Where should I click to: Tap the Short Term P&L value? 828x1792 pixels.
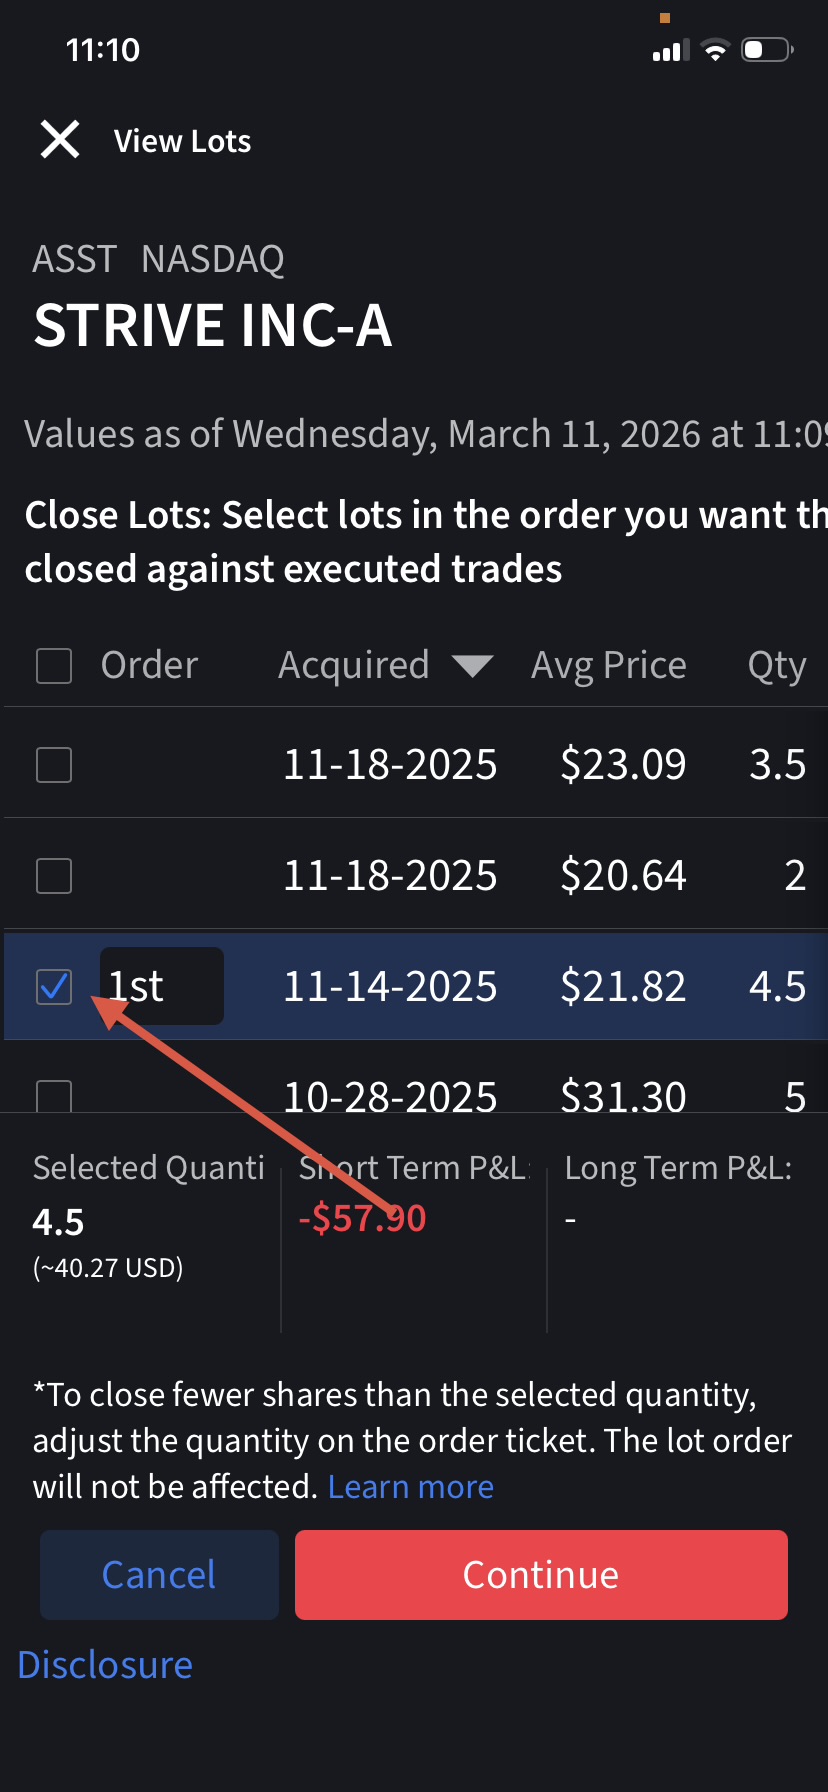point(362,1218)
